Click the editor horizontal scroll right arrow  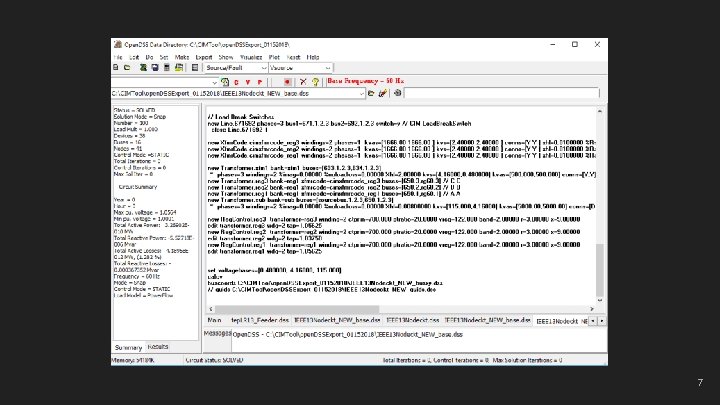pyautogui.click(x=592, y=309)
